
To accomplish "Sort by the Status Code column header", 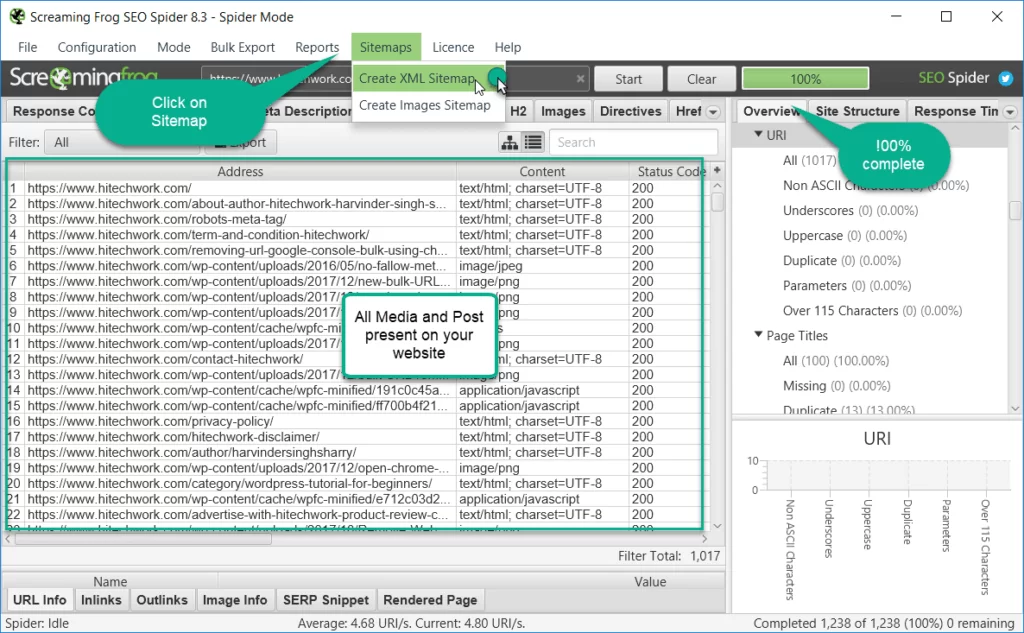I will click(670, 171).
